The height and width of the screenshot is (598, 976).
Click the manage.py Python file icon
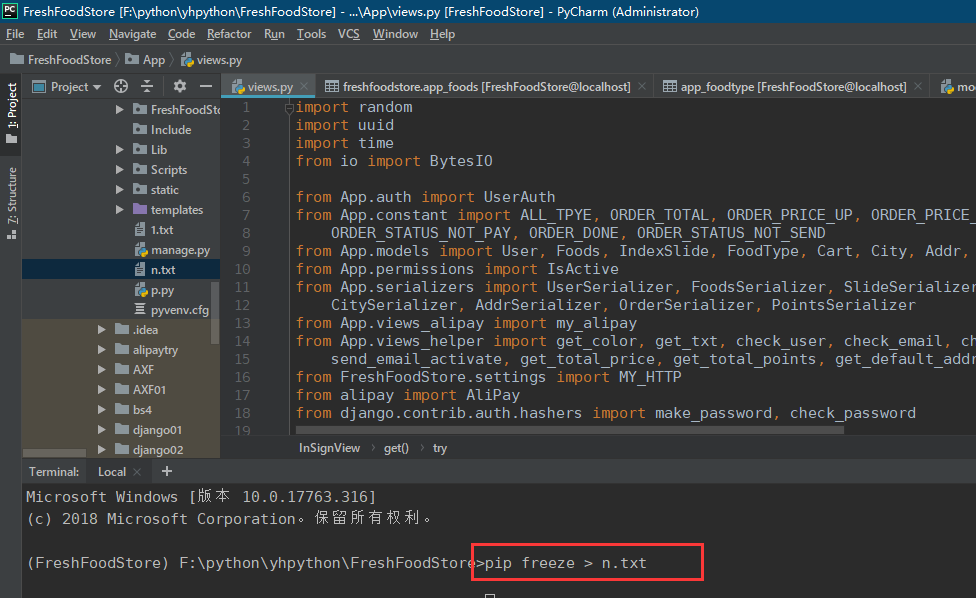point(141,250)
